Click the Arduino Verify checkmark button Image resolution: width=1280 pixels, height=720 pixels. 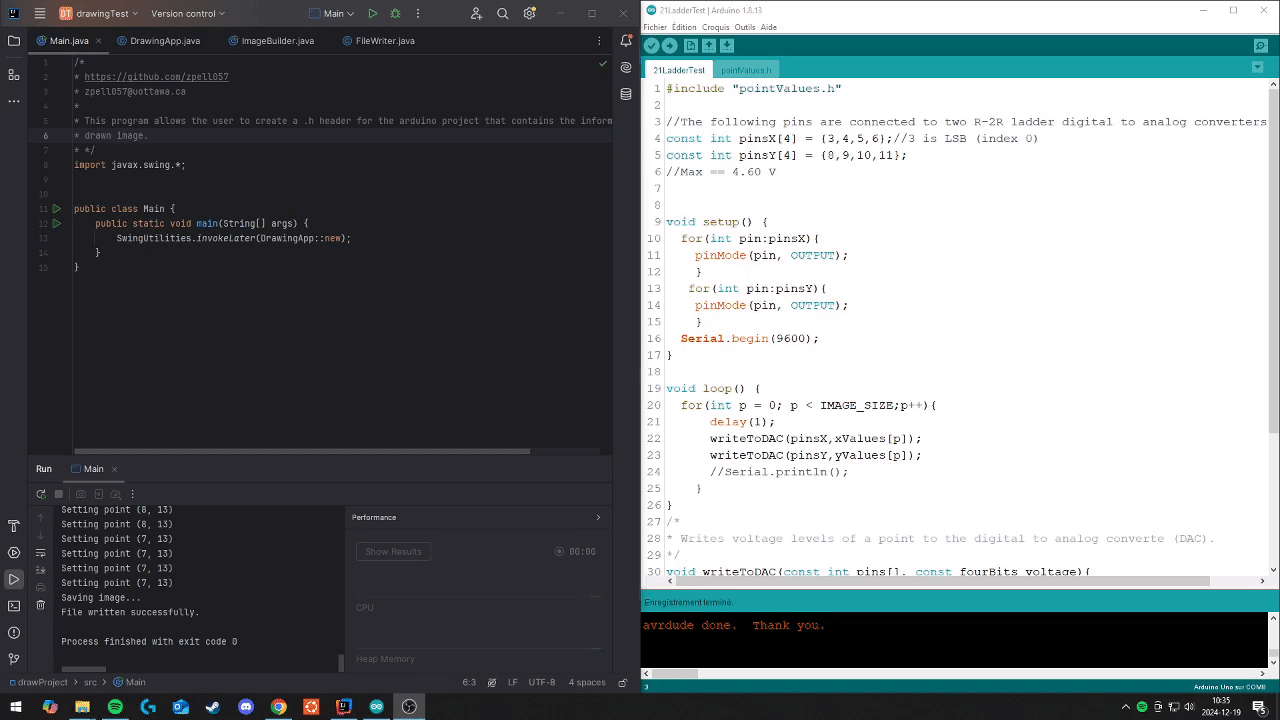click(651, 46)
